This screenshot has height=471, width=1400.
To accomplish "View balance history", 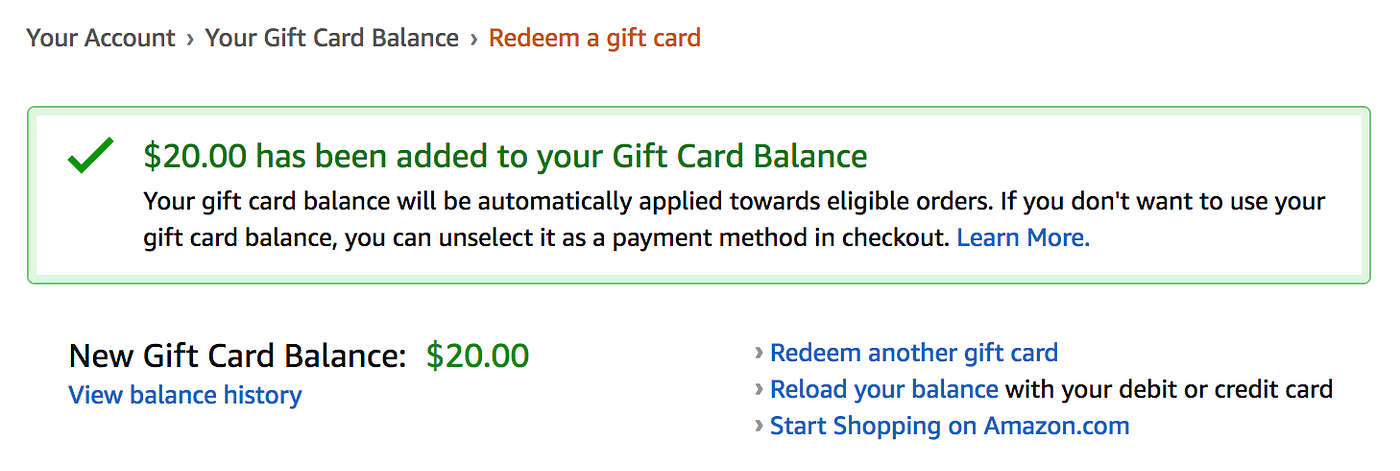I will (185, 395).
